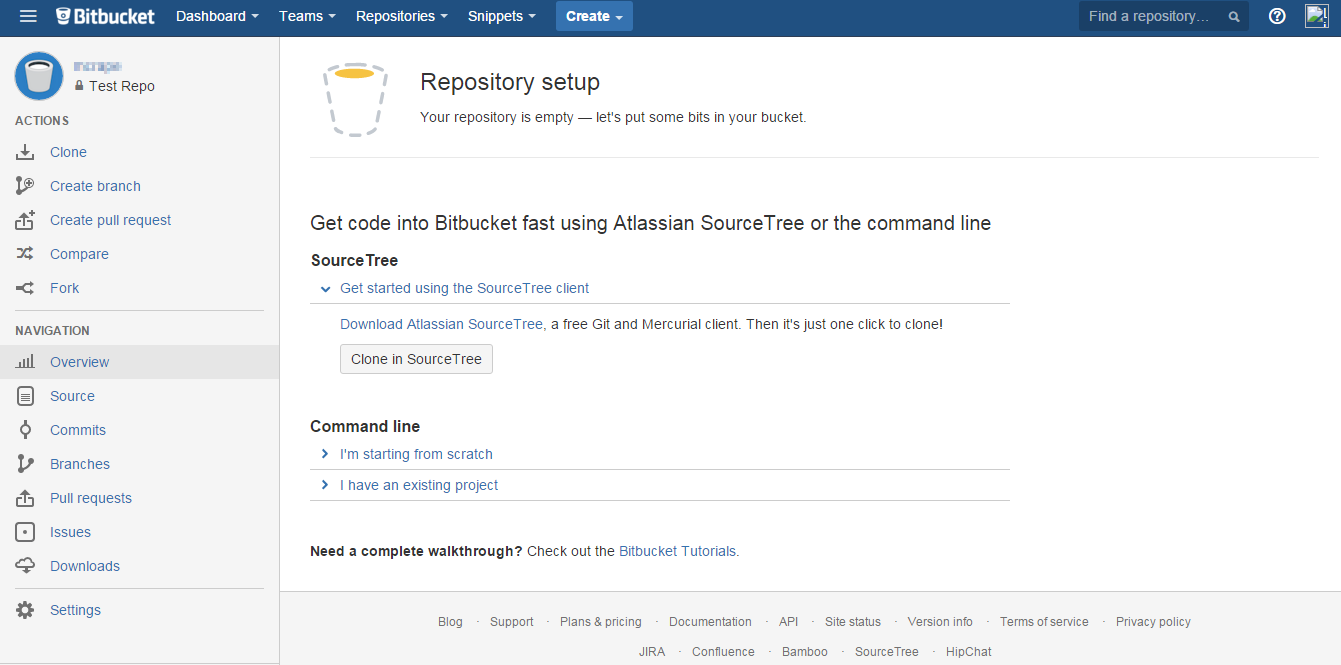
Task: Open the Repositories menu
Action: [402, 16]
